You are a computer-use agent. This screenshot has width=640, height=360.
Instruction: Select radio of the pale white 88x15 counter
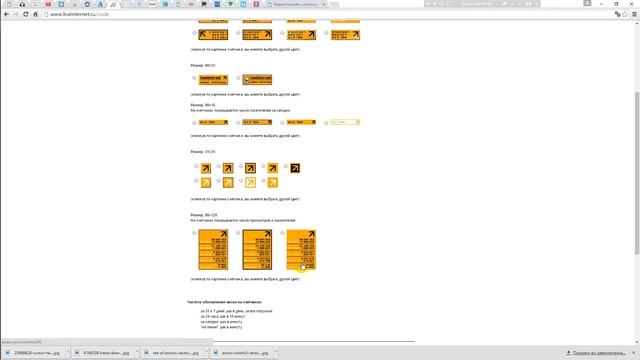(x=326, y=122)
